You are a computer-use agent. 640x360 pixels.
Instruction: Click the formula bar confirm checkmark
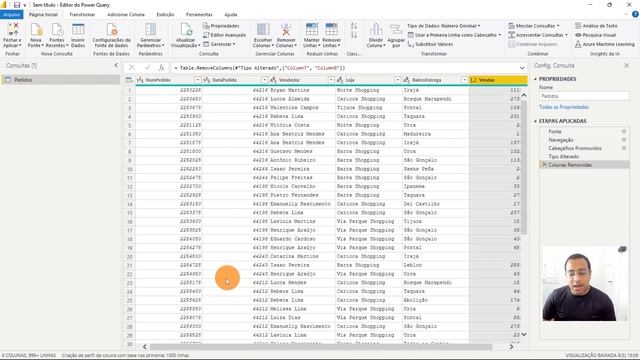[147, 68]
